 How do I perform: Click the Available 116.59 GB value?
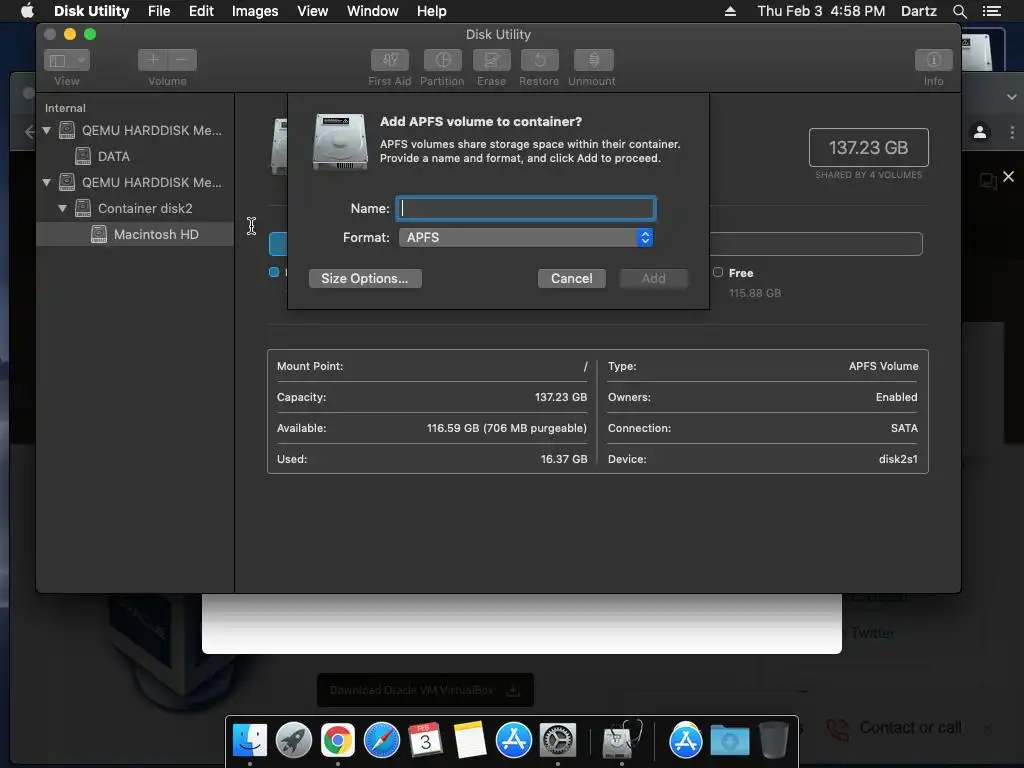[x=507, y=428]
